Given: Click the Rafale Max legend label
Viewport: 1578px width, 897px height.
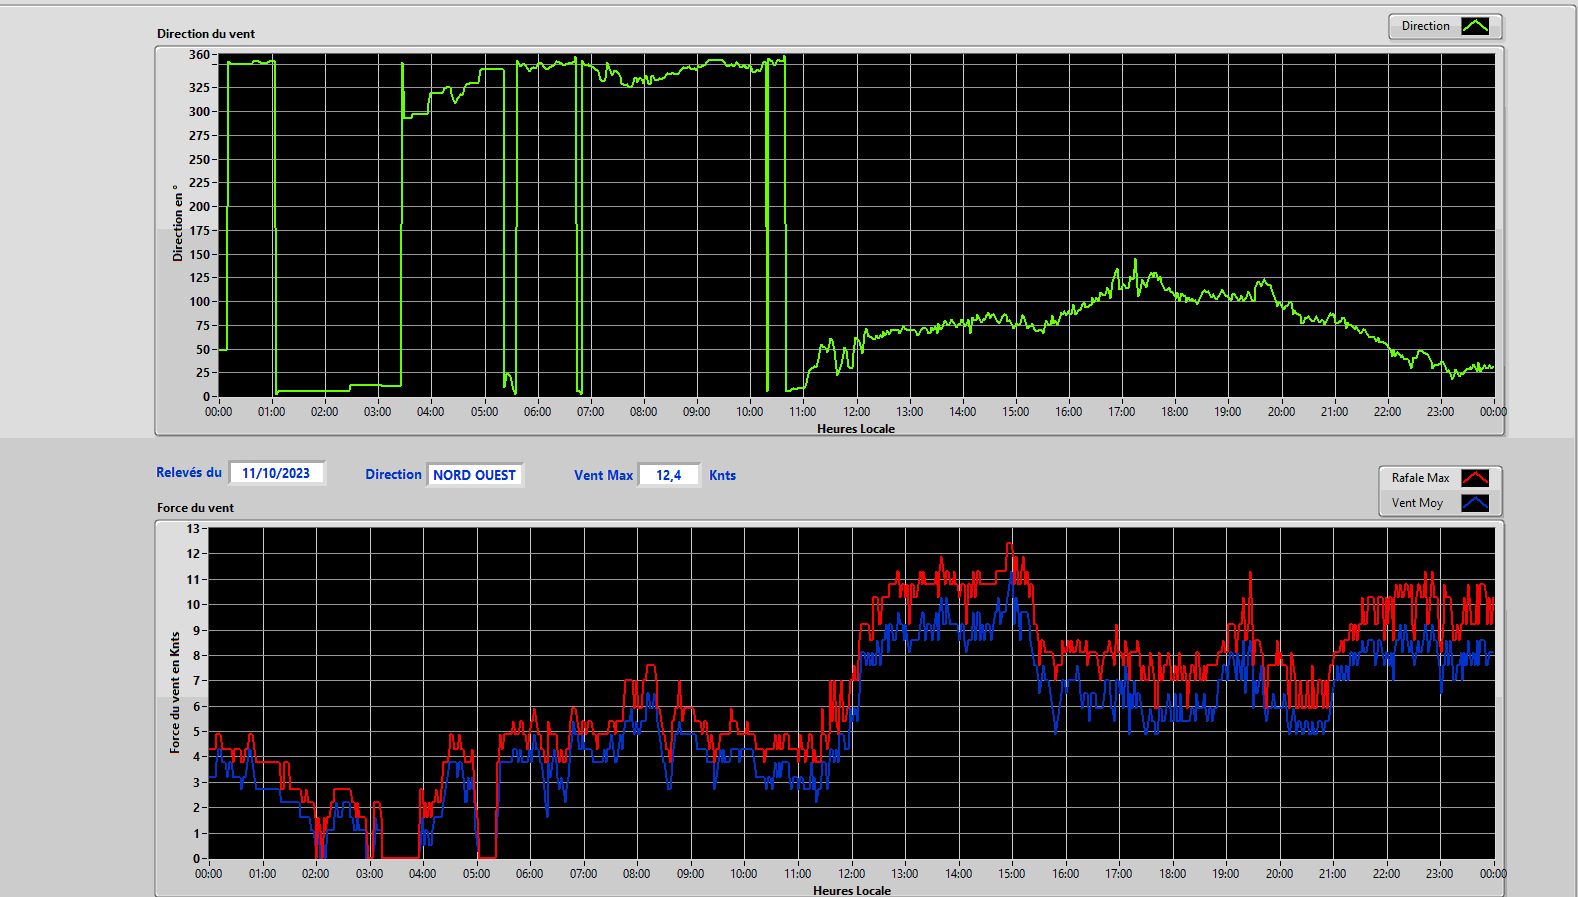Looking at the screenshot, I should coord(1420,478).
